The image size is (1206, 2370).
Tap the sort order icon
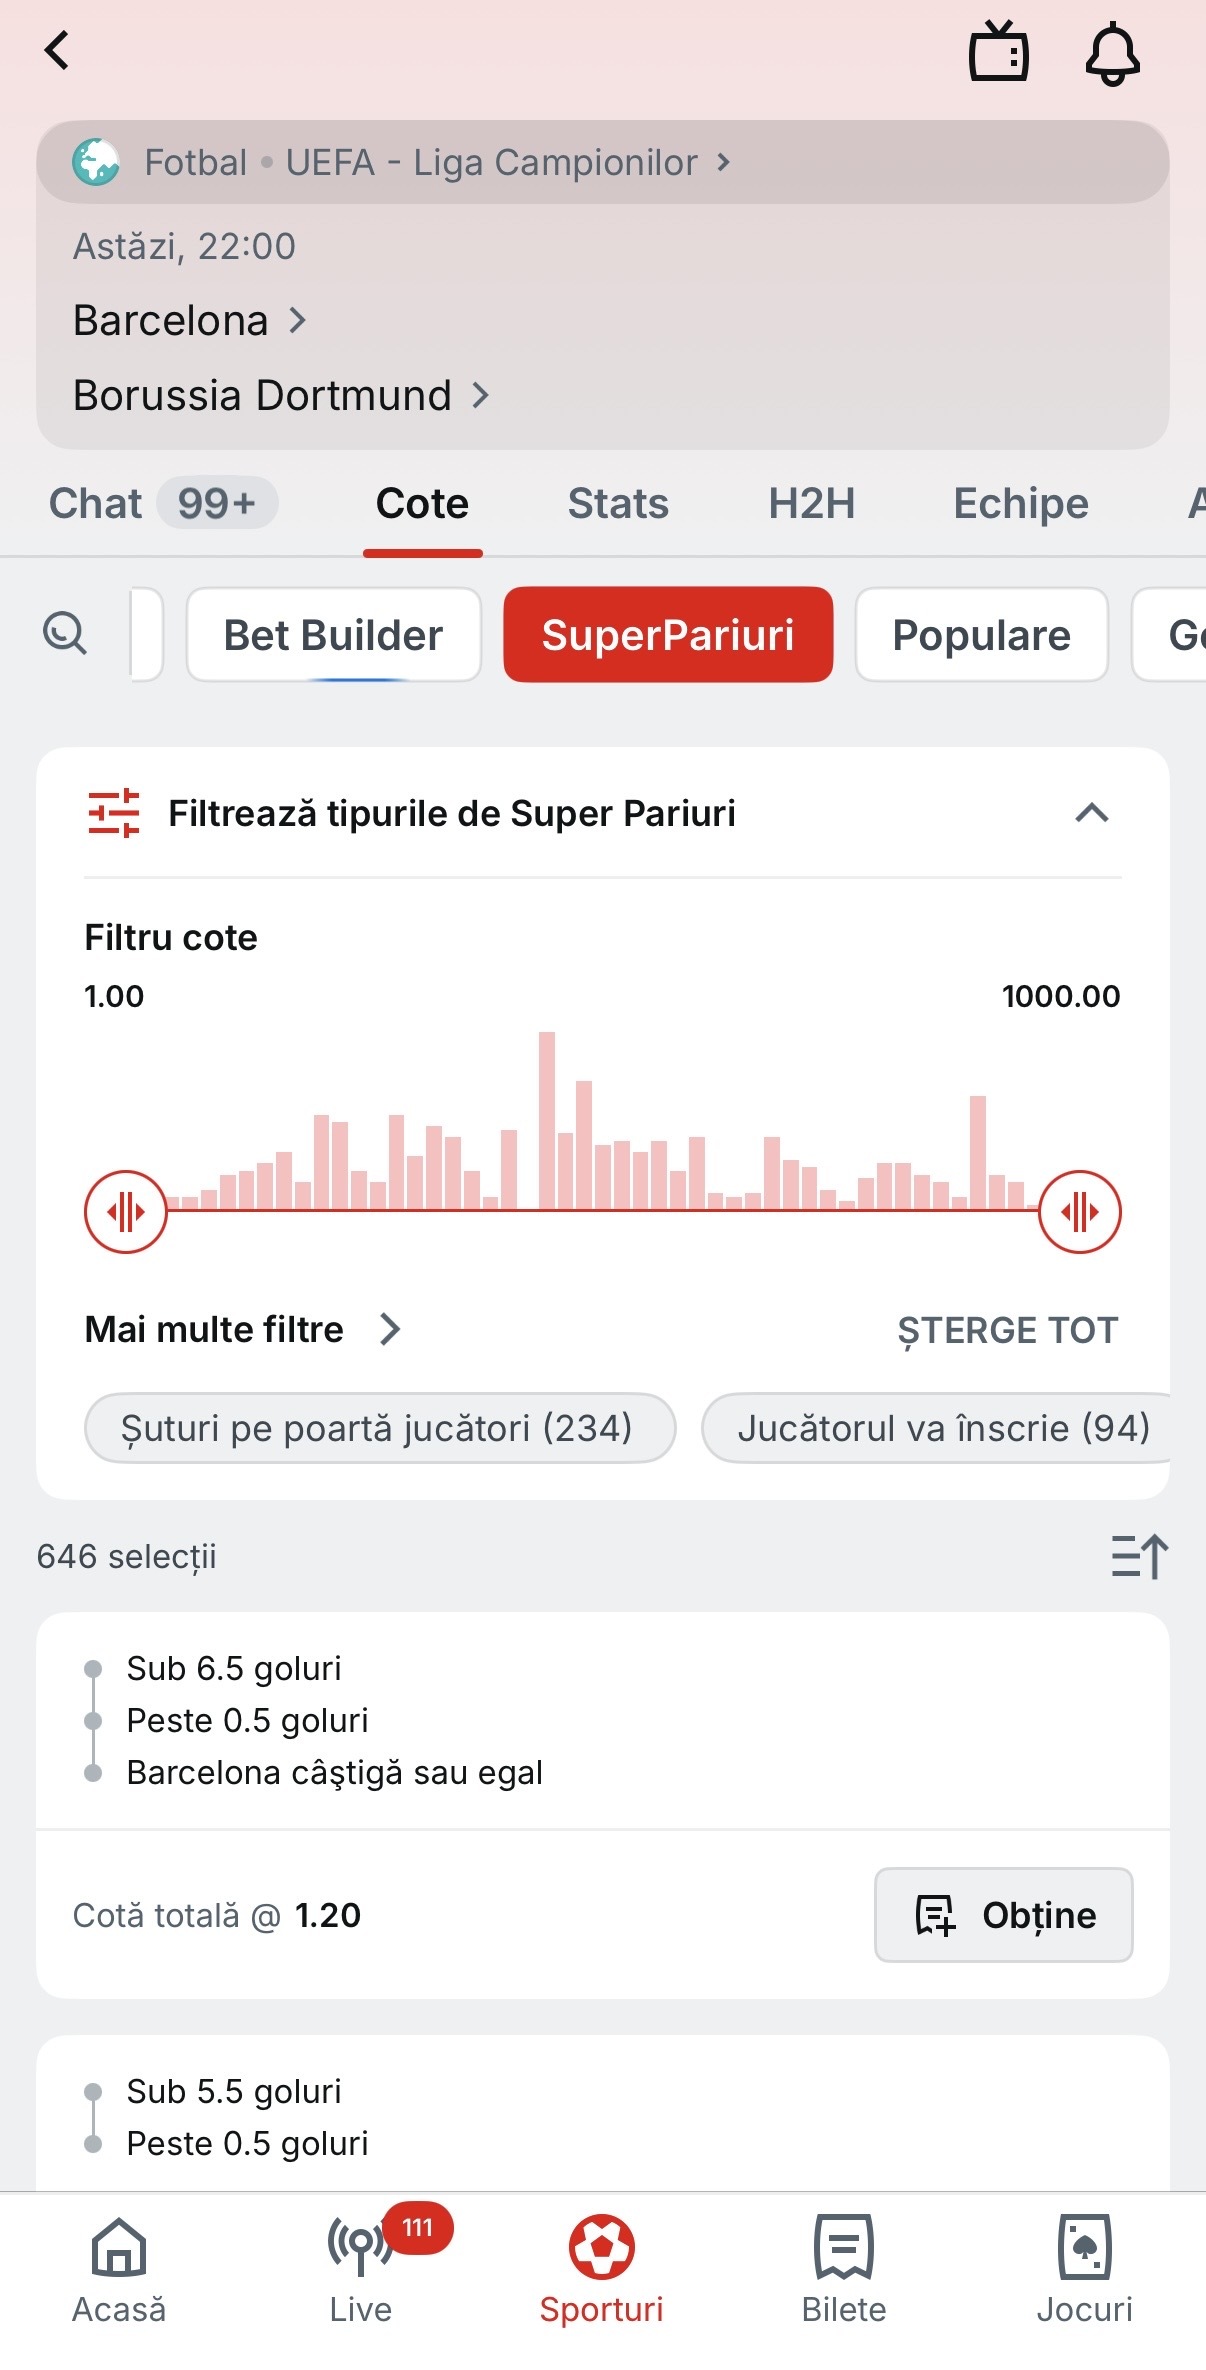(x=1140, y=1556)
